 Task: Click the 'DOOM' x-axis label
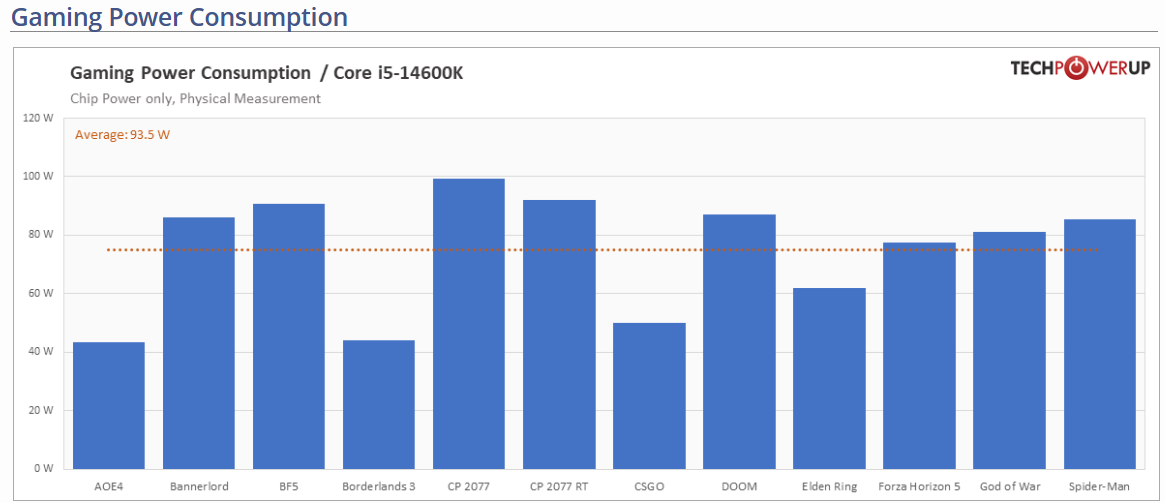click(x=739, y=487)
